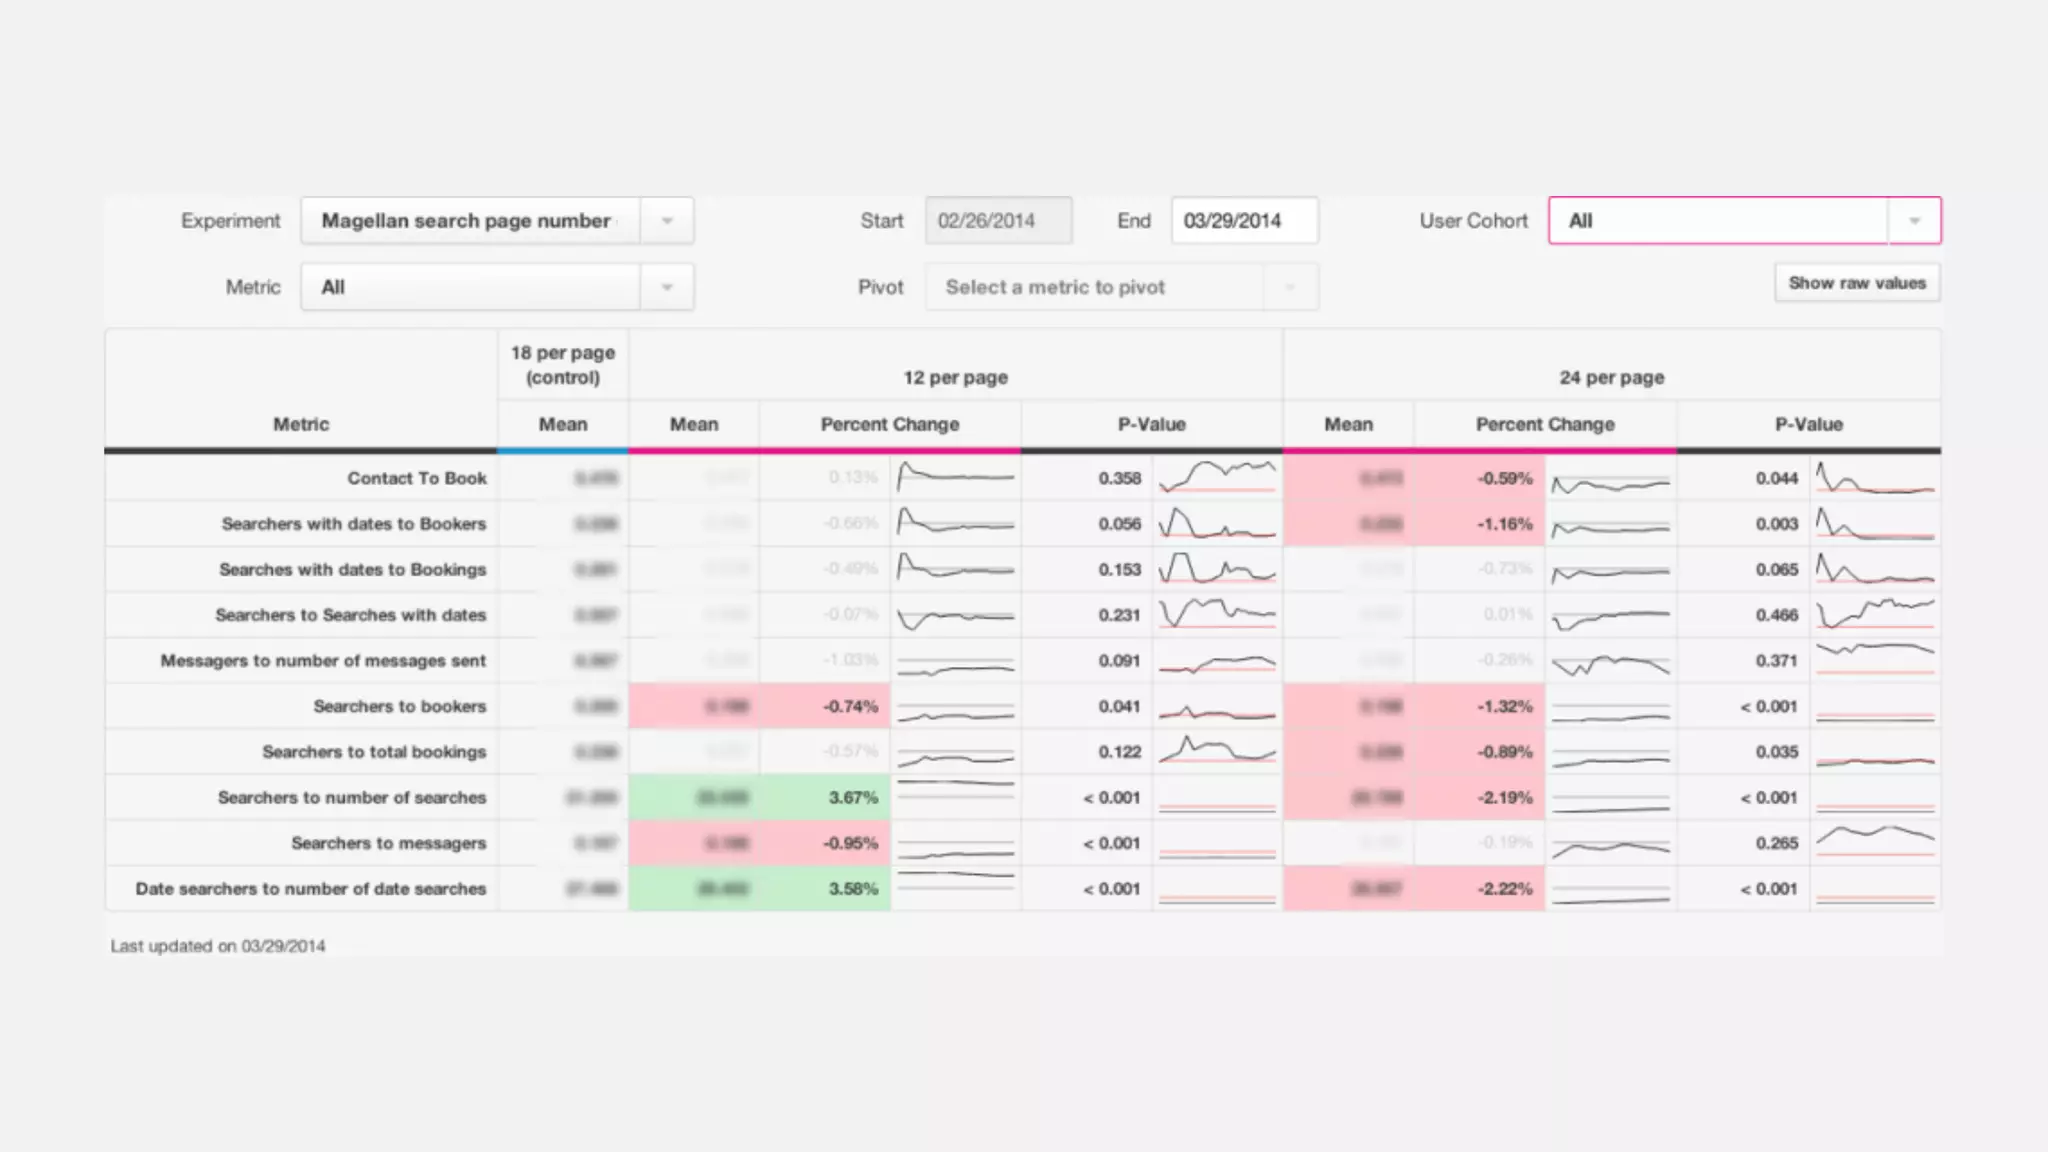The image size is (2048, 1152).
Task: Click Searchers with dates to Bookers 24-per-page p-value sparkline
Action: click(1874, 523)
